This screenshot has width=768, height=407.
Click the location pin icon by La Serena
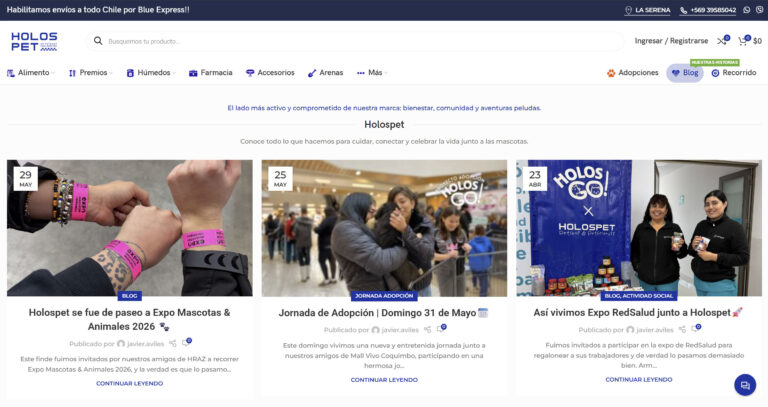(628, 10)
